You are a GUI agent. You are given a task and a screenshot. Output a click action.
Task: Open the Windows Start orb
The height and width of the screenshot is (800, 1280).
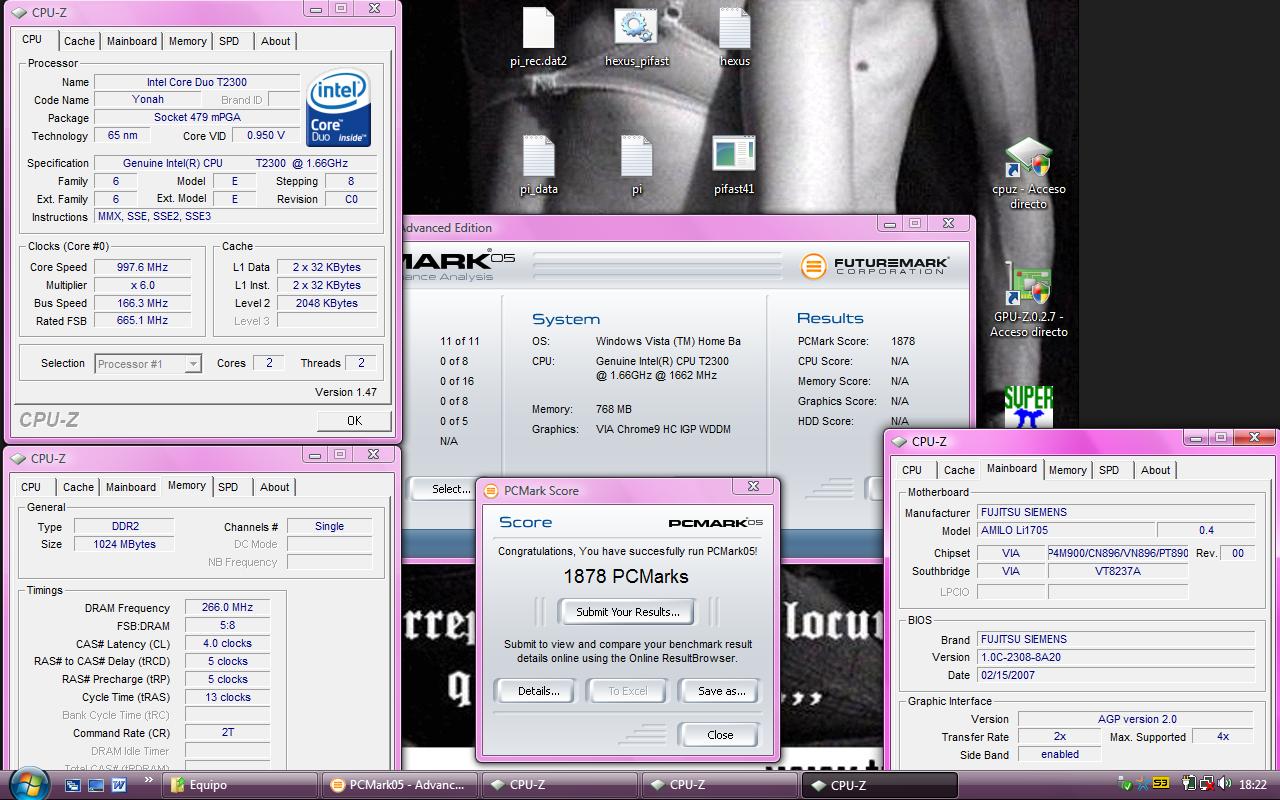(x=28, y=782)
